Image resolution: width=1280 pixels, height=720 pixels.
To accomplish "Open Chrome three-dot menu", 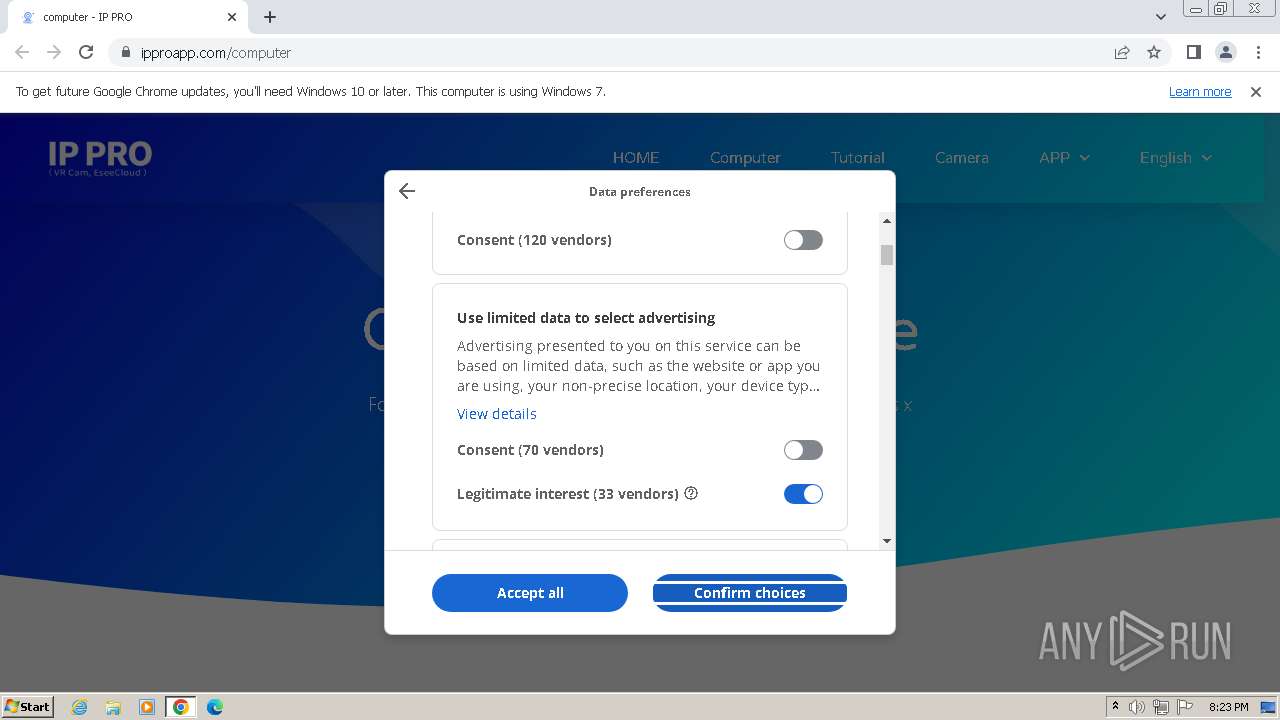I will coord(1258,52).
